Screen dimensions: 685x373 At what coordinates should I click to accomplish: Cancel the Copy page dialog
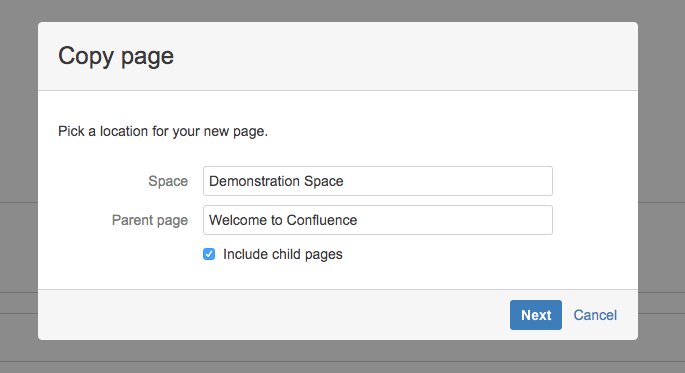(x=595, y=315)
